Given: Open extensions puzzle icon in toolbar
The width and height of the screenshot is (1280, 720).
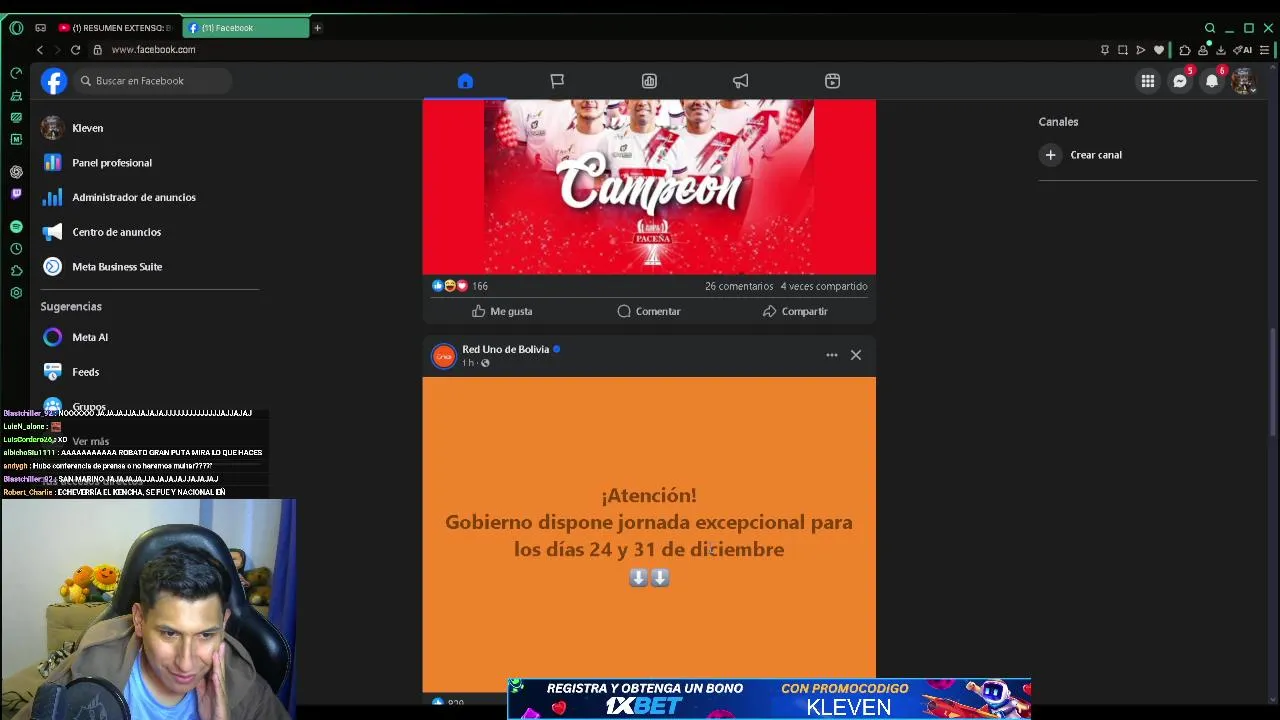Looking at the screenshot, I should [1185, 50].
